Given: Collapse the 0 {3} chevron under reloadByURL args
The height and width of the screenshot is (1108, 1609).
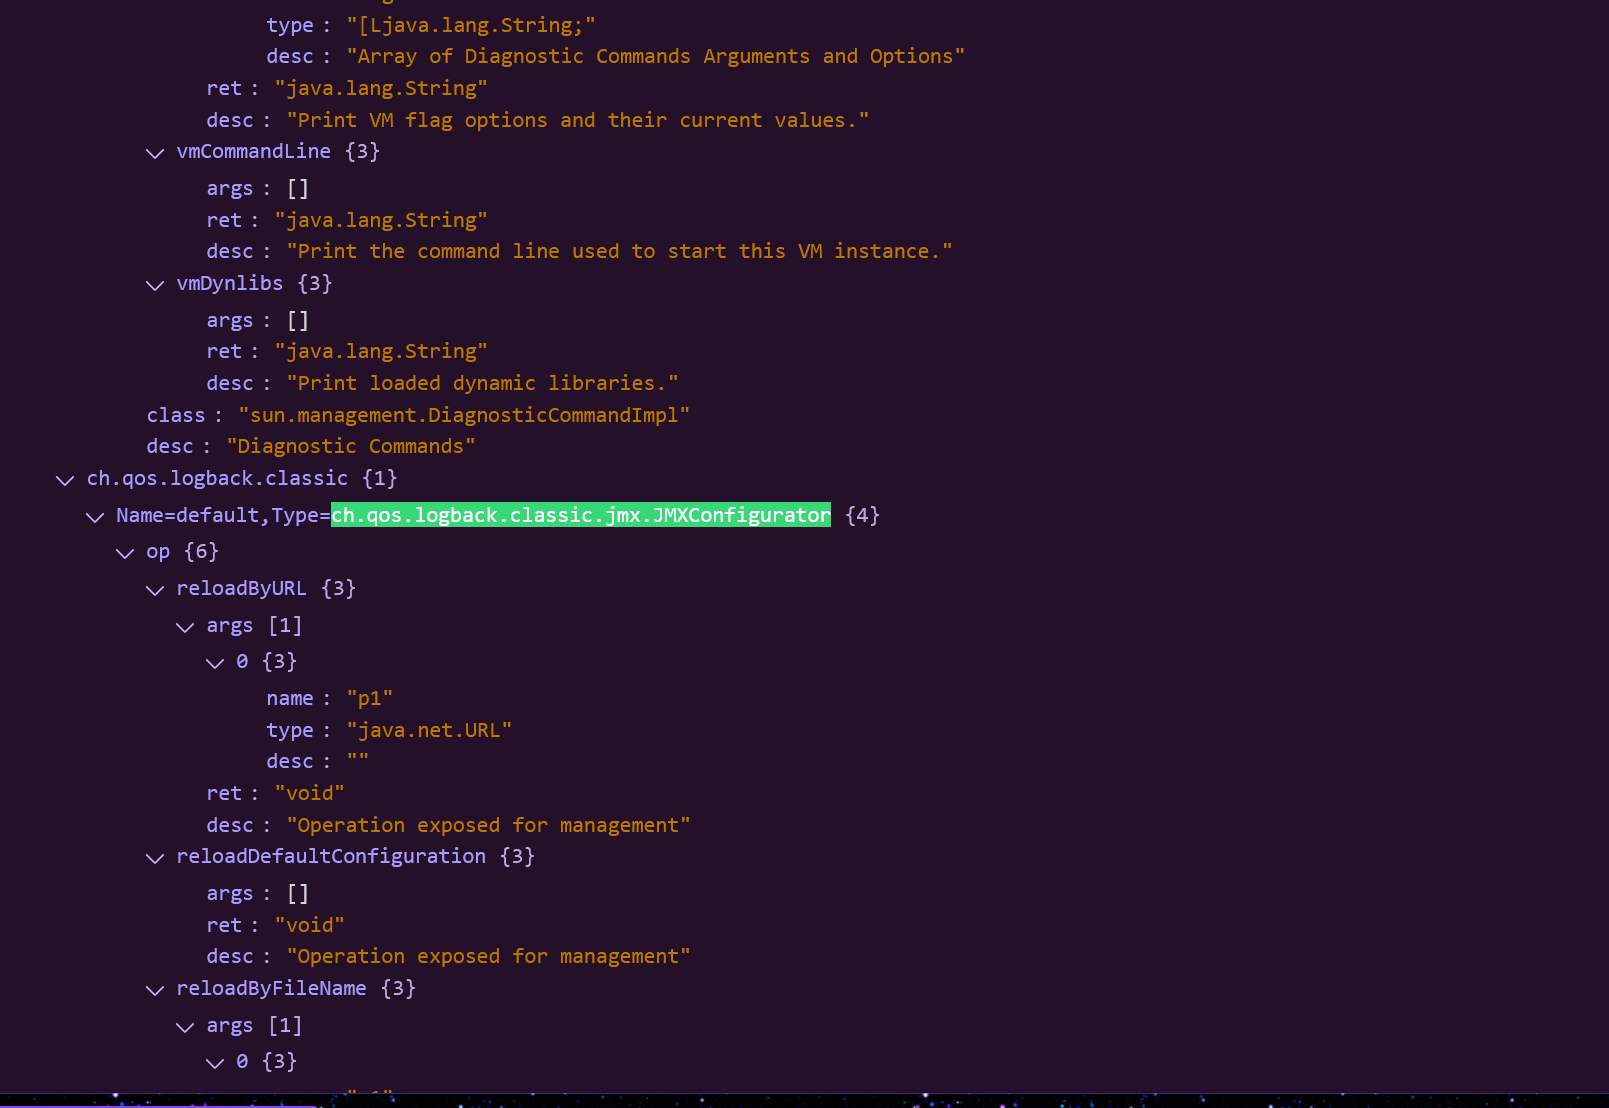Looking at the screenshot, I should (x=215, y=663).
